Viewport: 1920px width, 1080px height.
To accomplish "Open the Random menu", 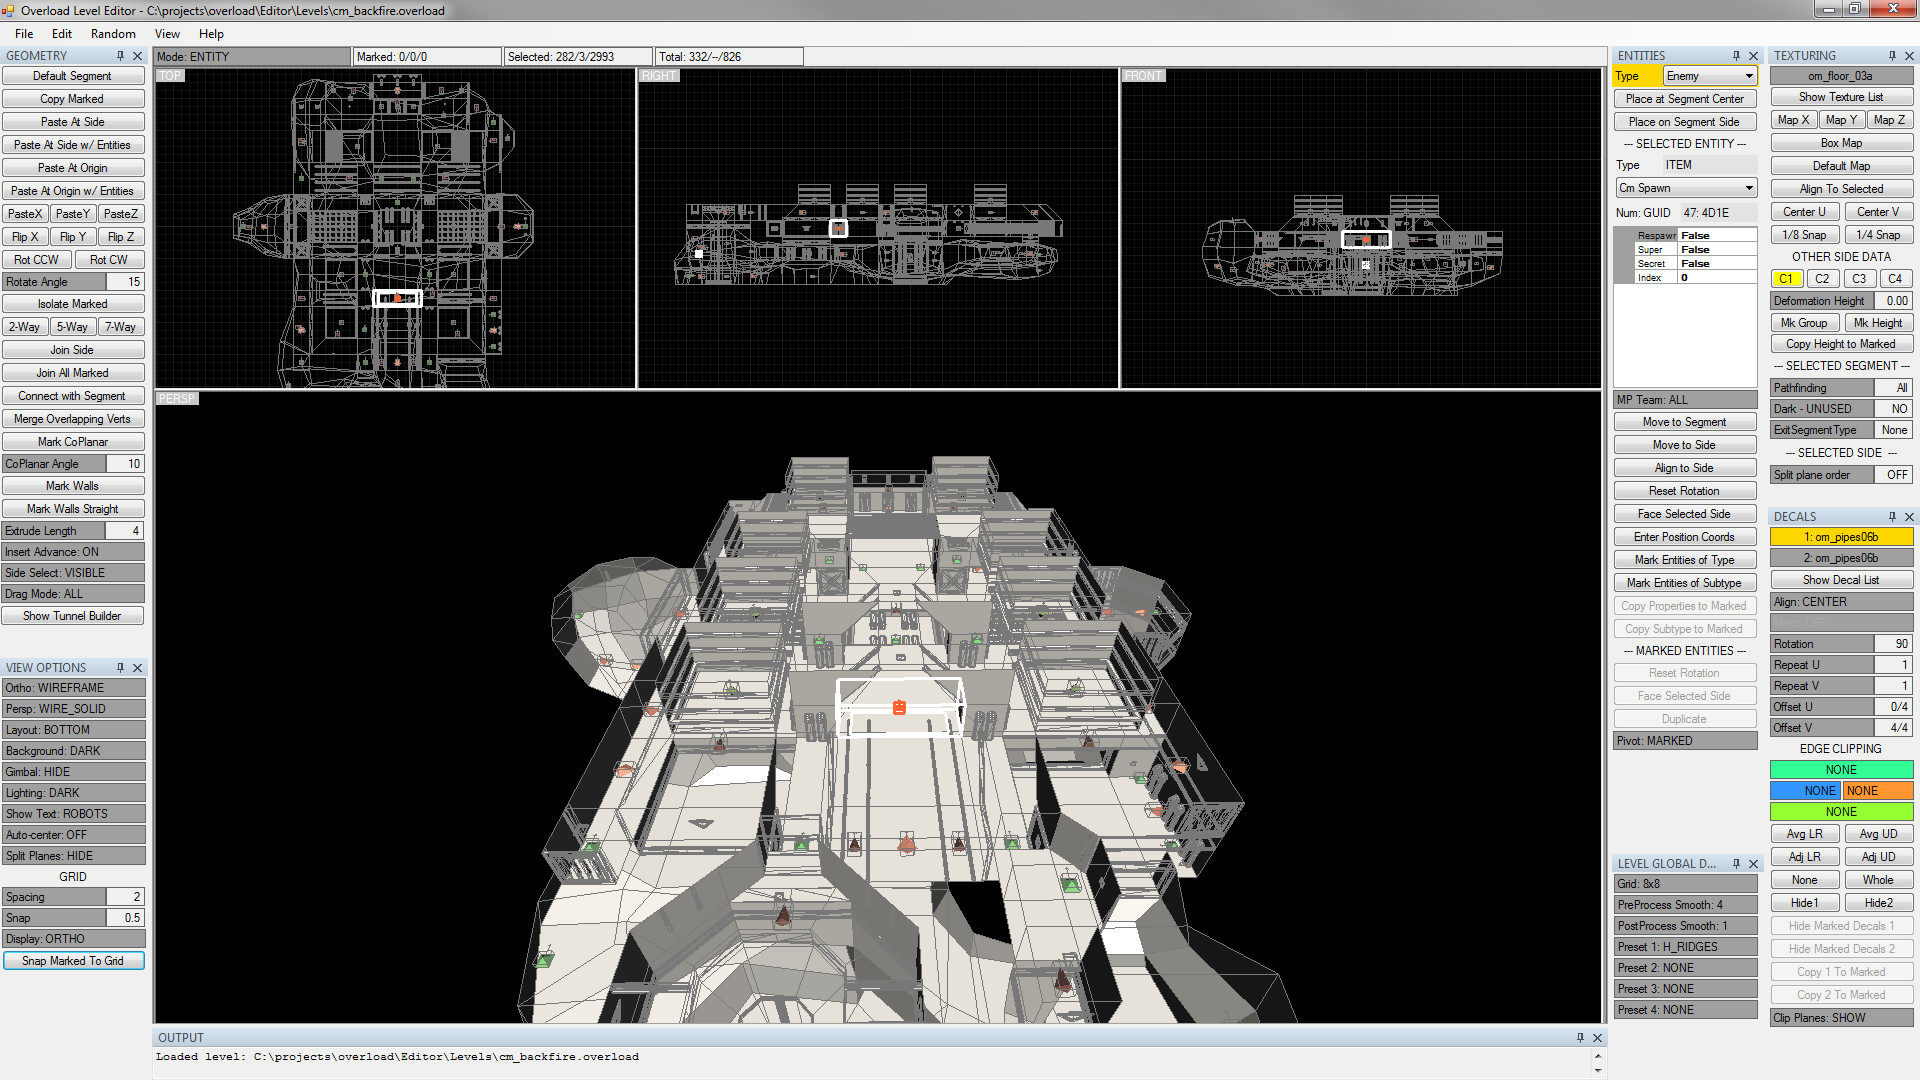I will coord(113,33).
